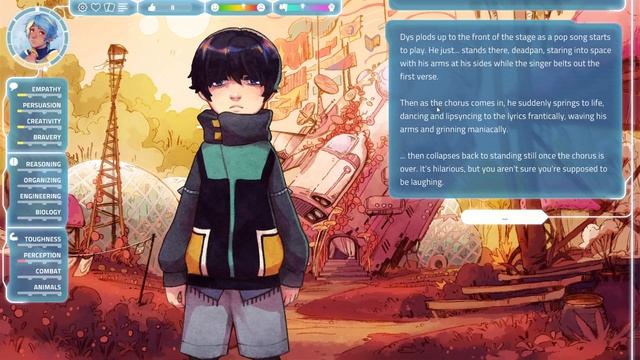640x360 pixels.
Task: Click the flexed arm physical skills icon
Action: pos(13,237)
